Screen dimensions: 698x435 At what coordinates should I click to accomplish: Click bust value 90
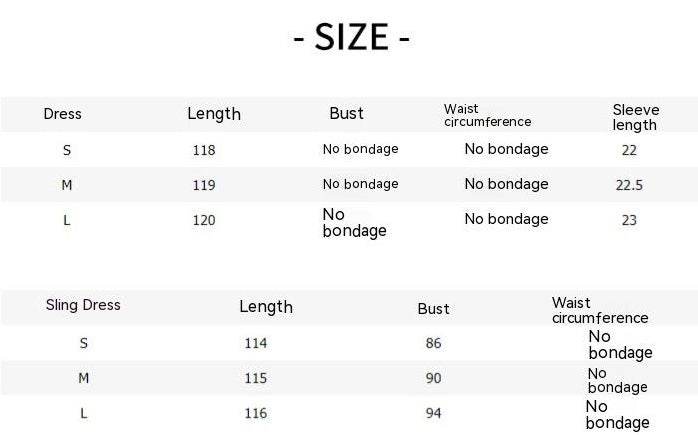pyautogui.click(x=433, y=378)
